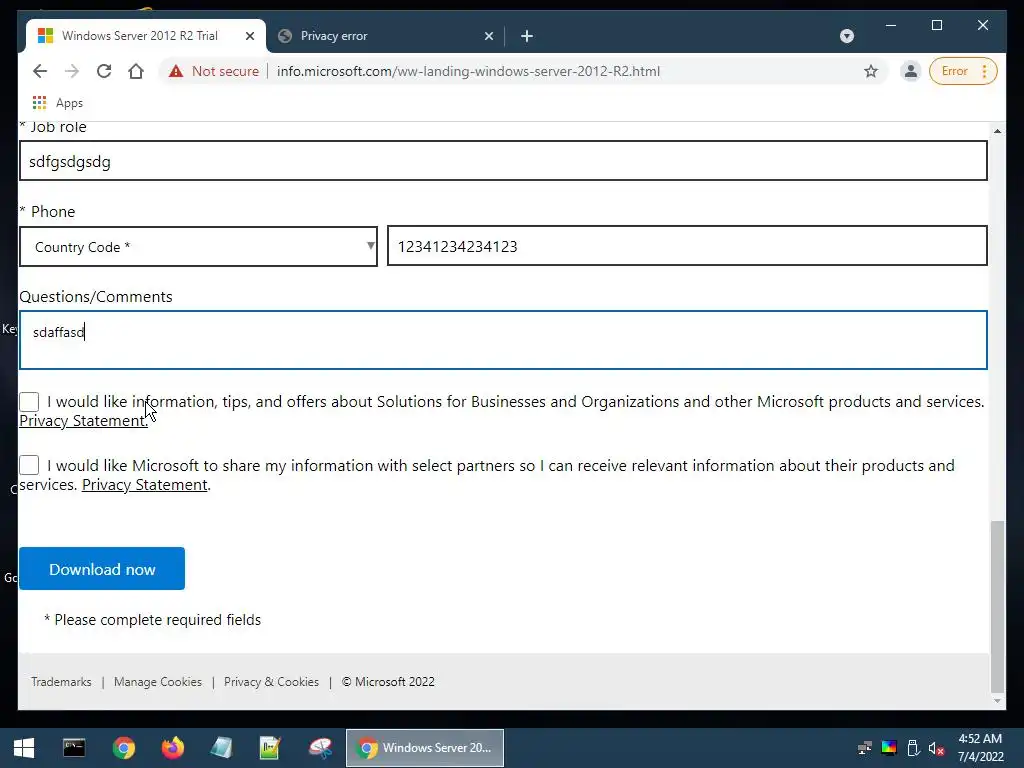
Task: Reload the current page
Action: (104, 71)
